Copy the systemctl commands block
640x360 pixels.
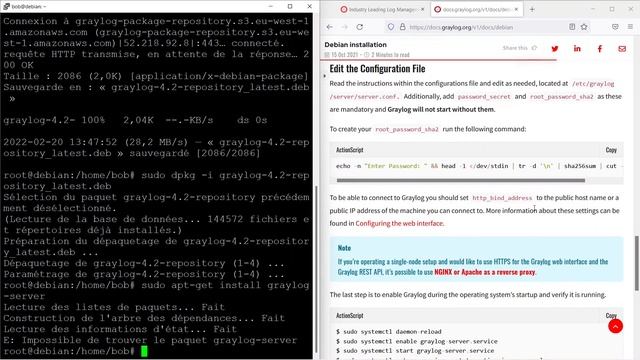(x=611, y=315)
